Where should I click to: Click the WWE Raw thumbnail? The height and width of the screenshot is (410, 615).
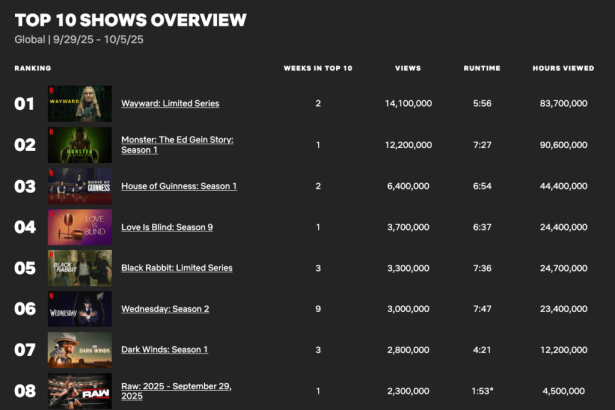coord(80,391)
